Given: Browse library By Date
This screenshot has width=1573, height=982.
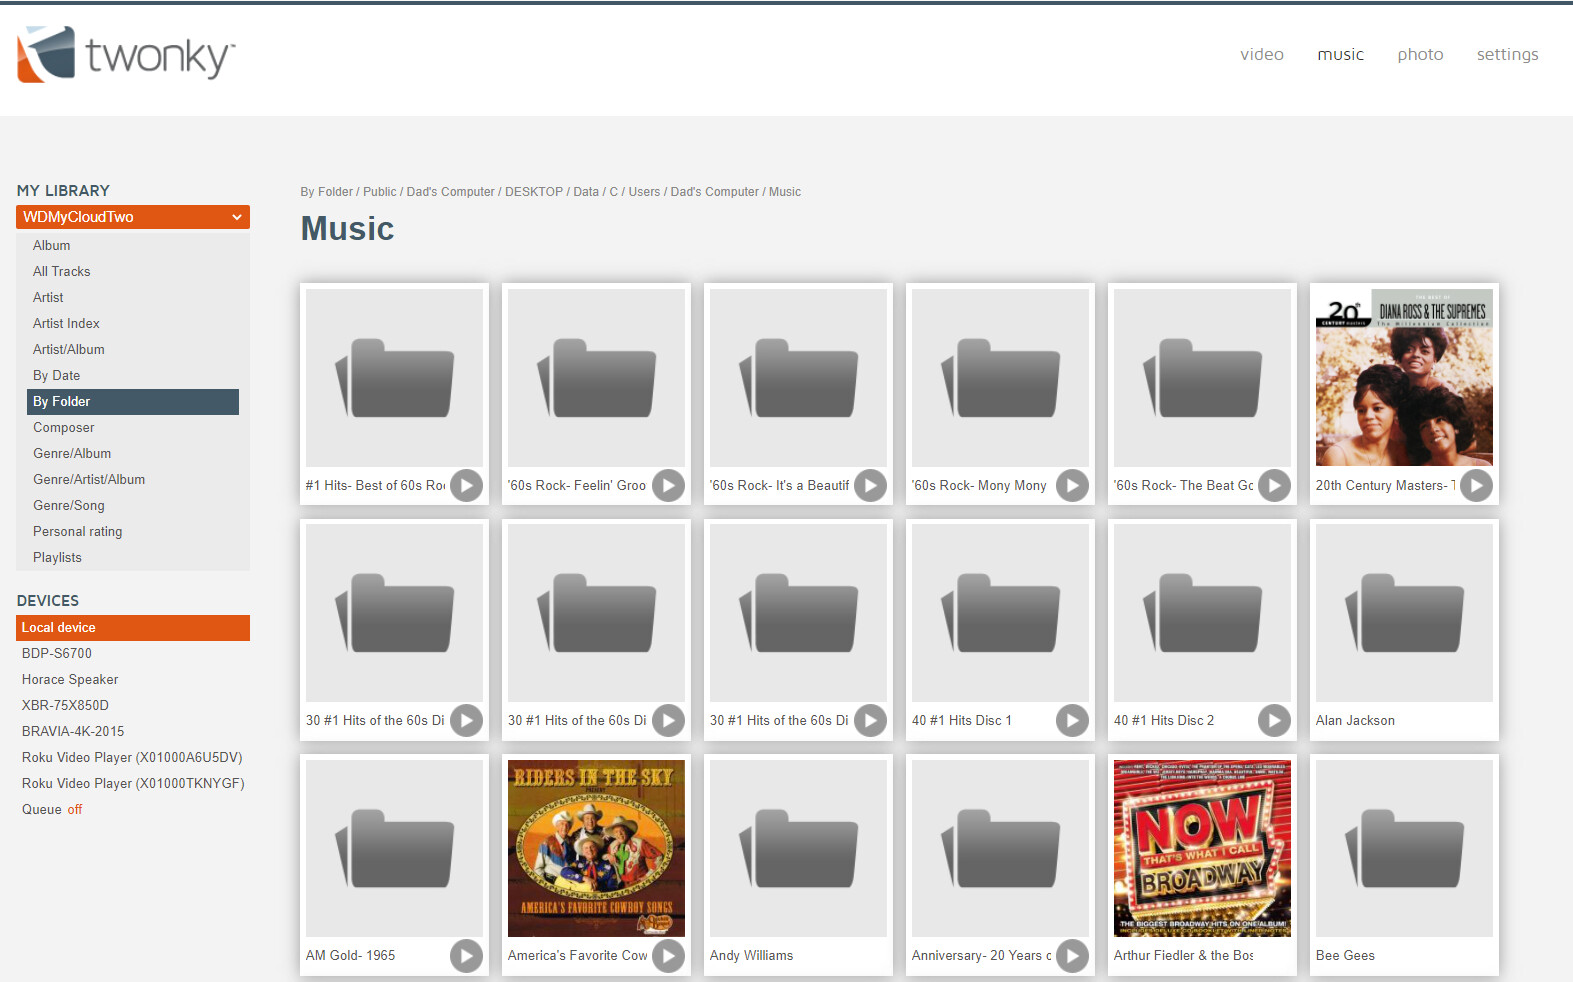Looking at the screenshot, I should click(x=57, y=376).
